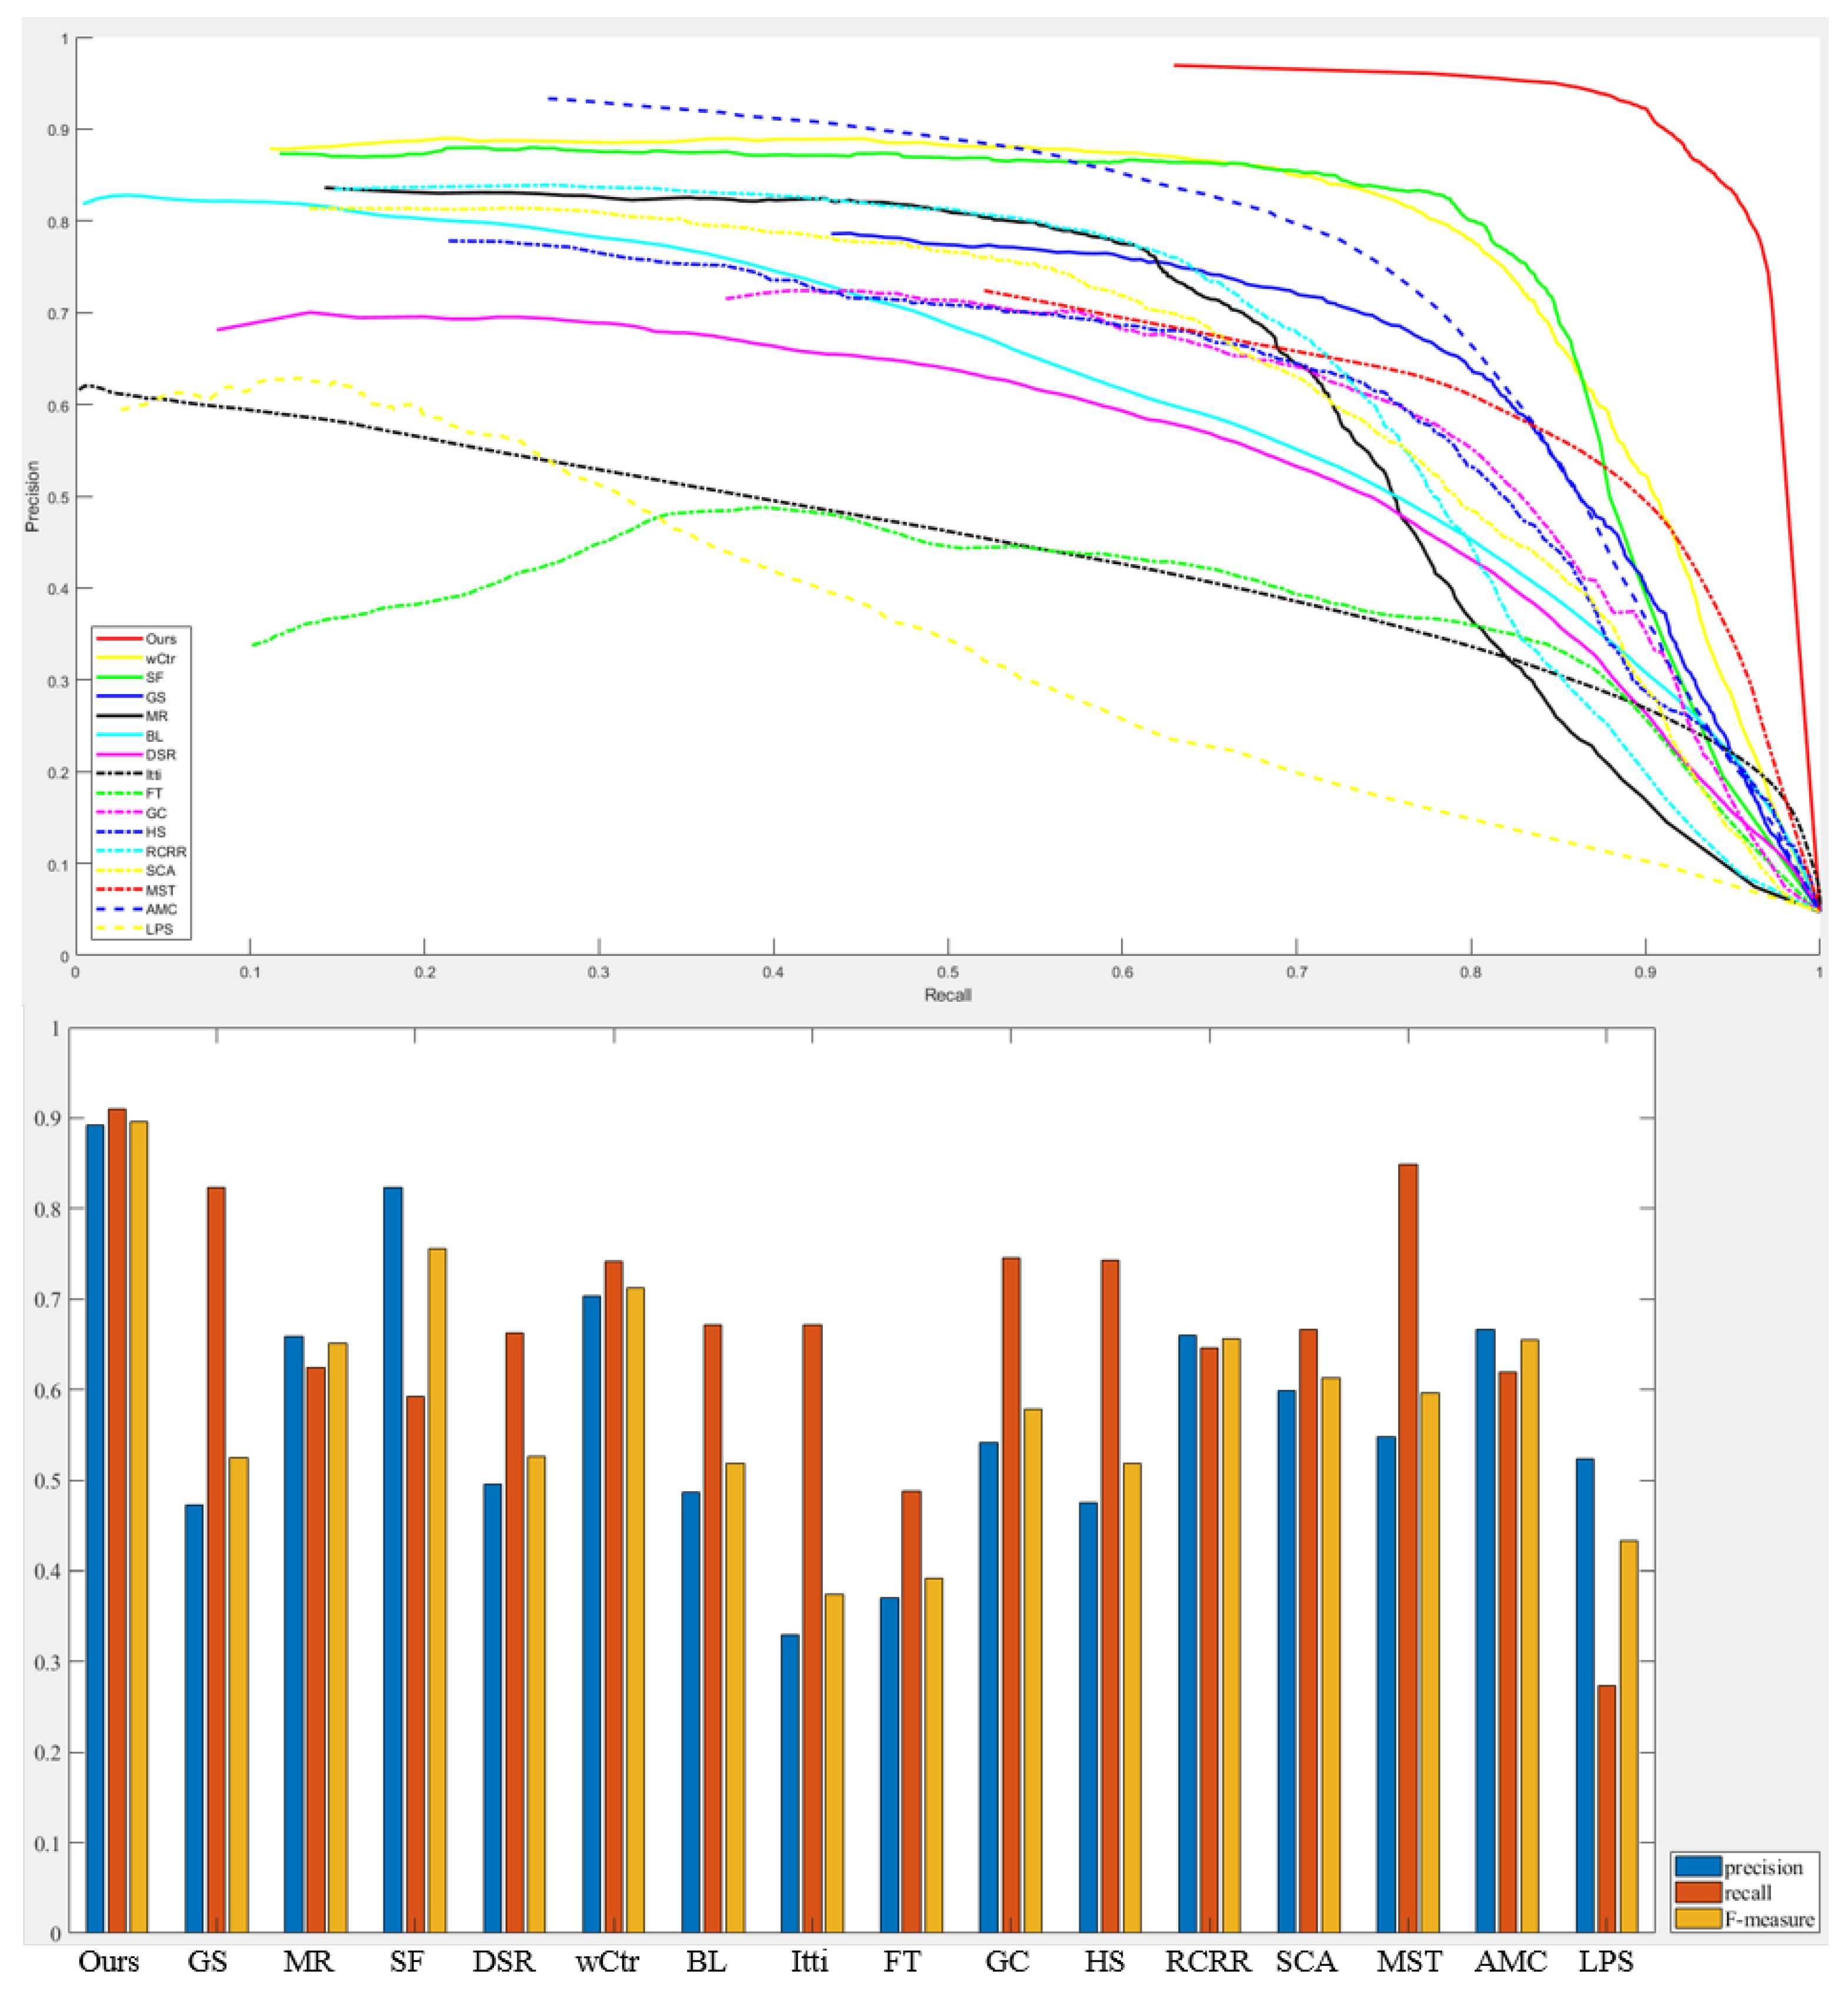Click the 'RCRR' bar chart axis label

[x=1207, y=1962]
